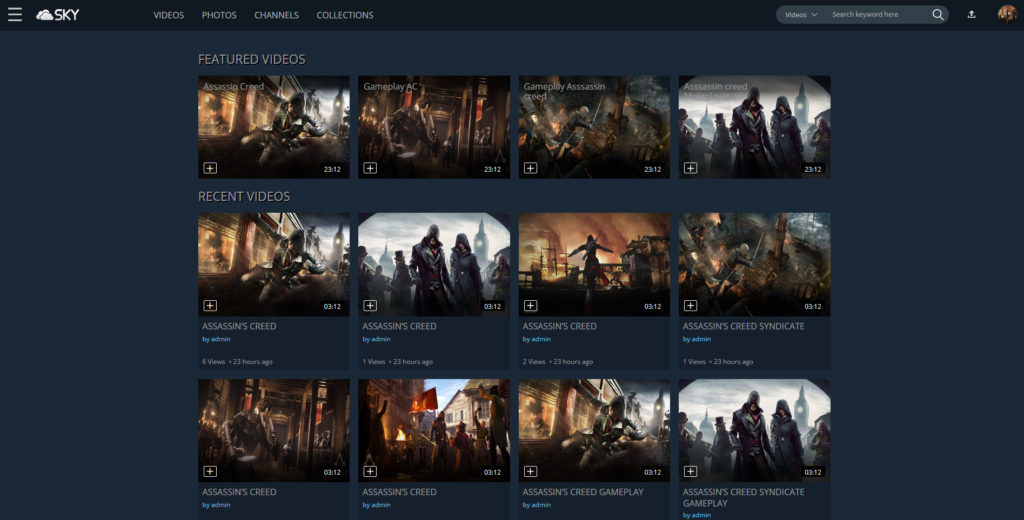Click plus icon on 'SYNDICATE GAMEPLAY' video
The width and height of the screenshot is (1024, 520).
690,472
